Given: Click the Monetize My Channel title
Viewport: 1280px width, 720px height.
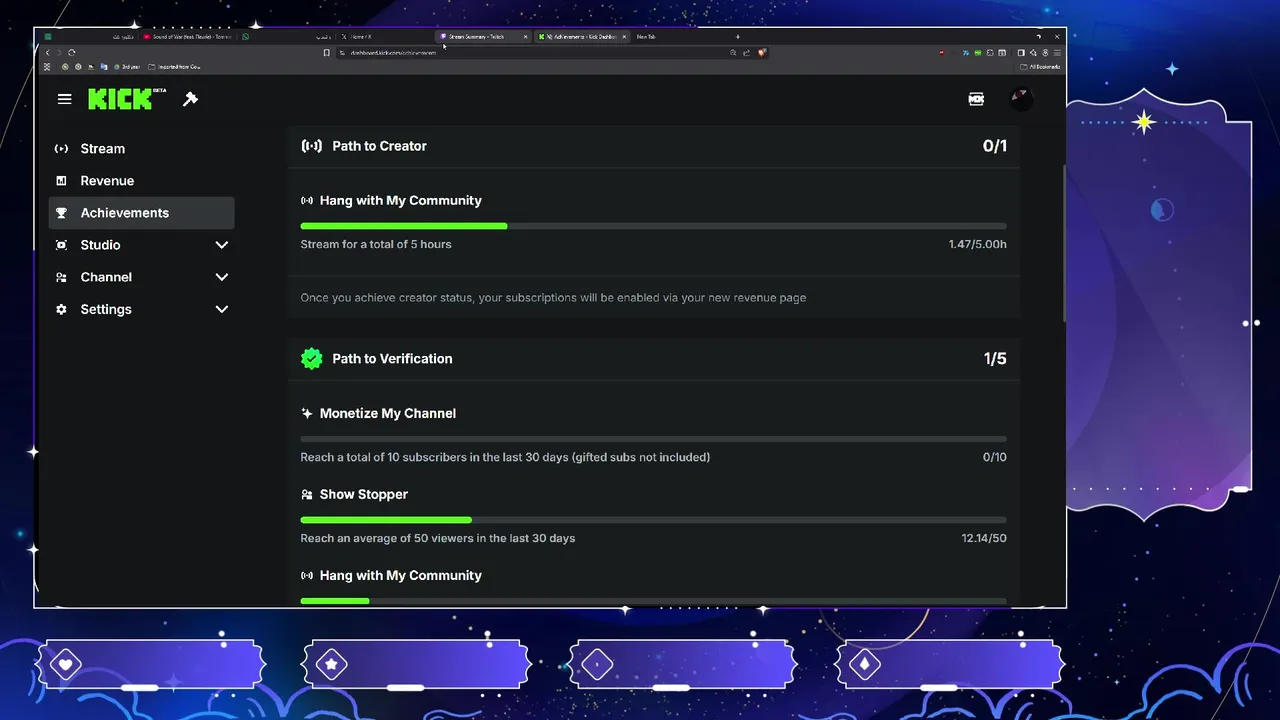Looking at the screenshot, I should [387, 413].
